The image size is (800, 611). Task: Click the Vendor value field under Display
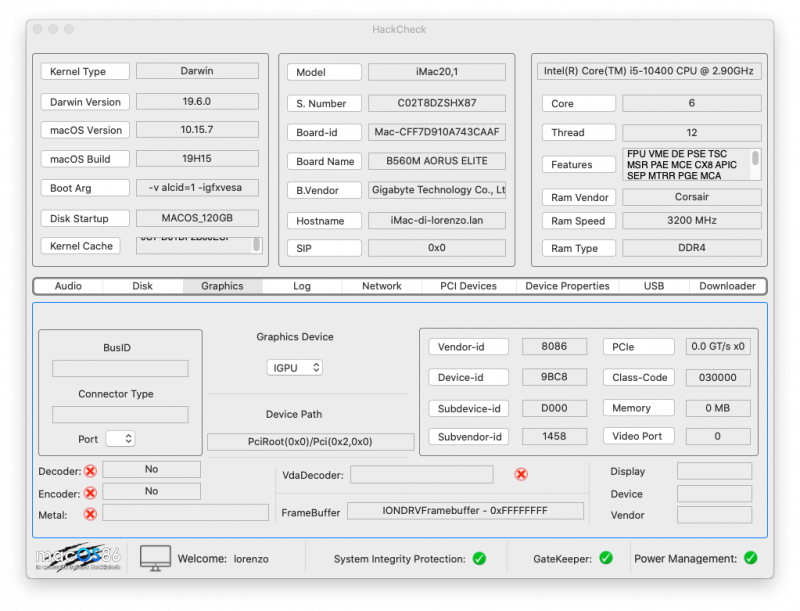coord(714,515)
